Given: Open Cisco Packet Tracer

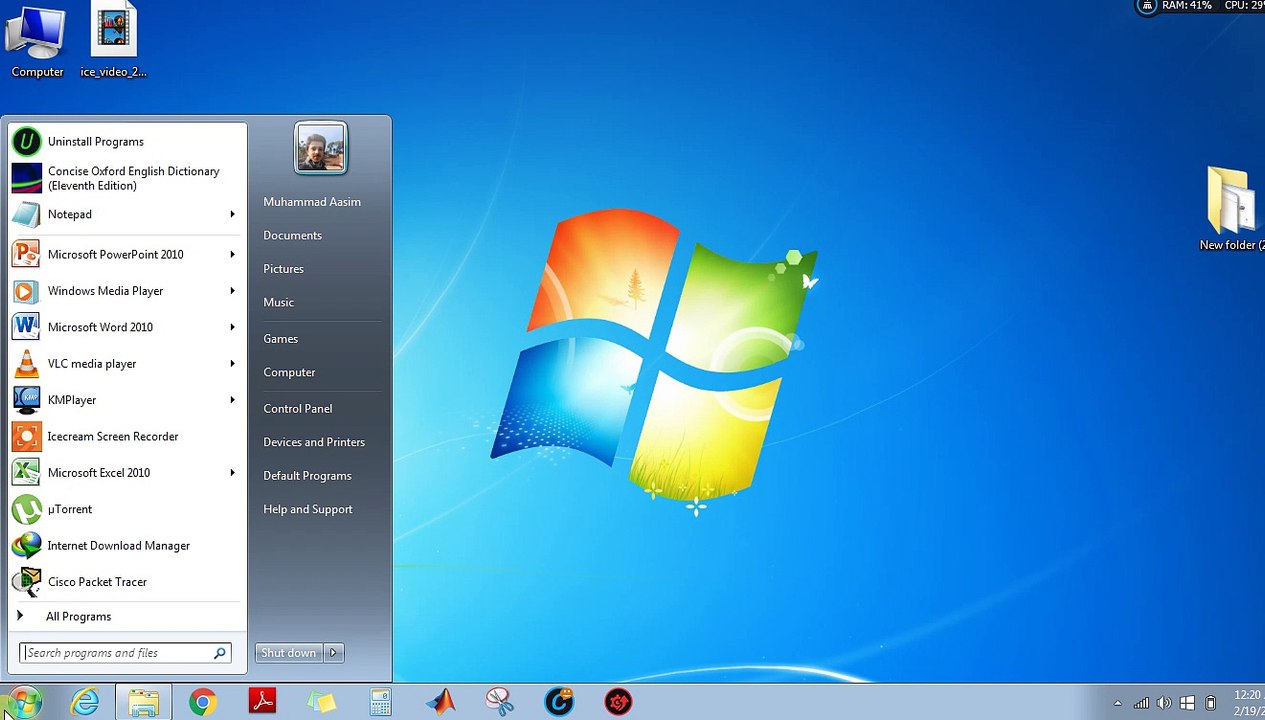Looking at the screenshot, I should 127,582.
